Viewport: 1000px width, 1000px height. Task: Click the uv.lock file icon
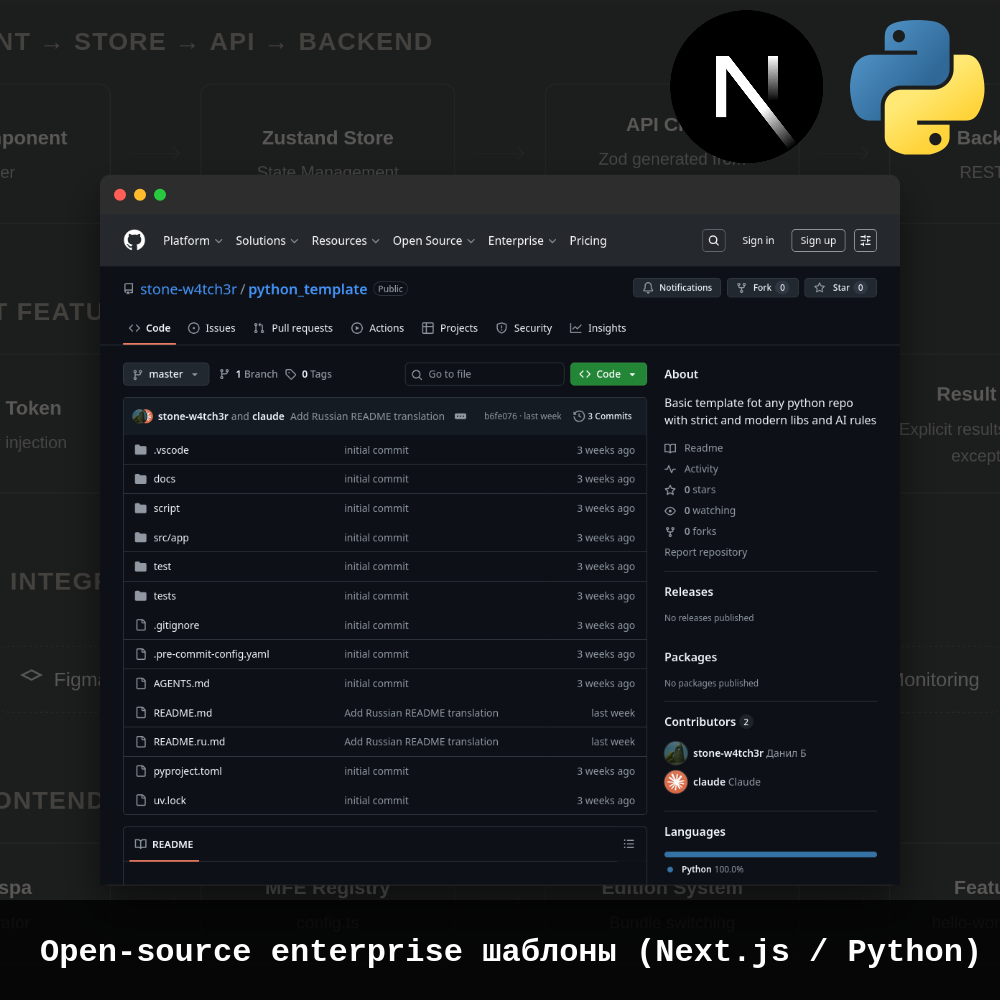[141, 800]
